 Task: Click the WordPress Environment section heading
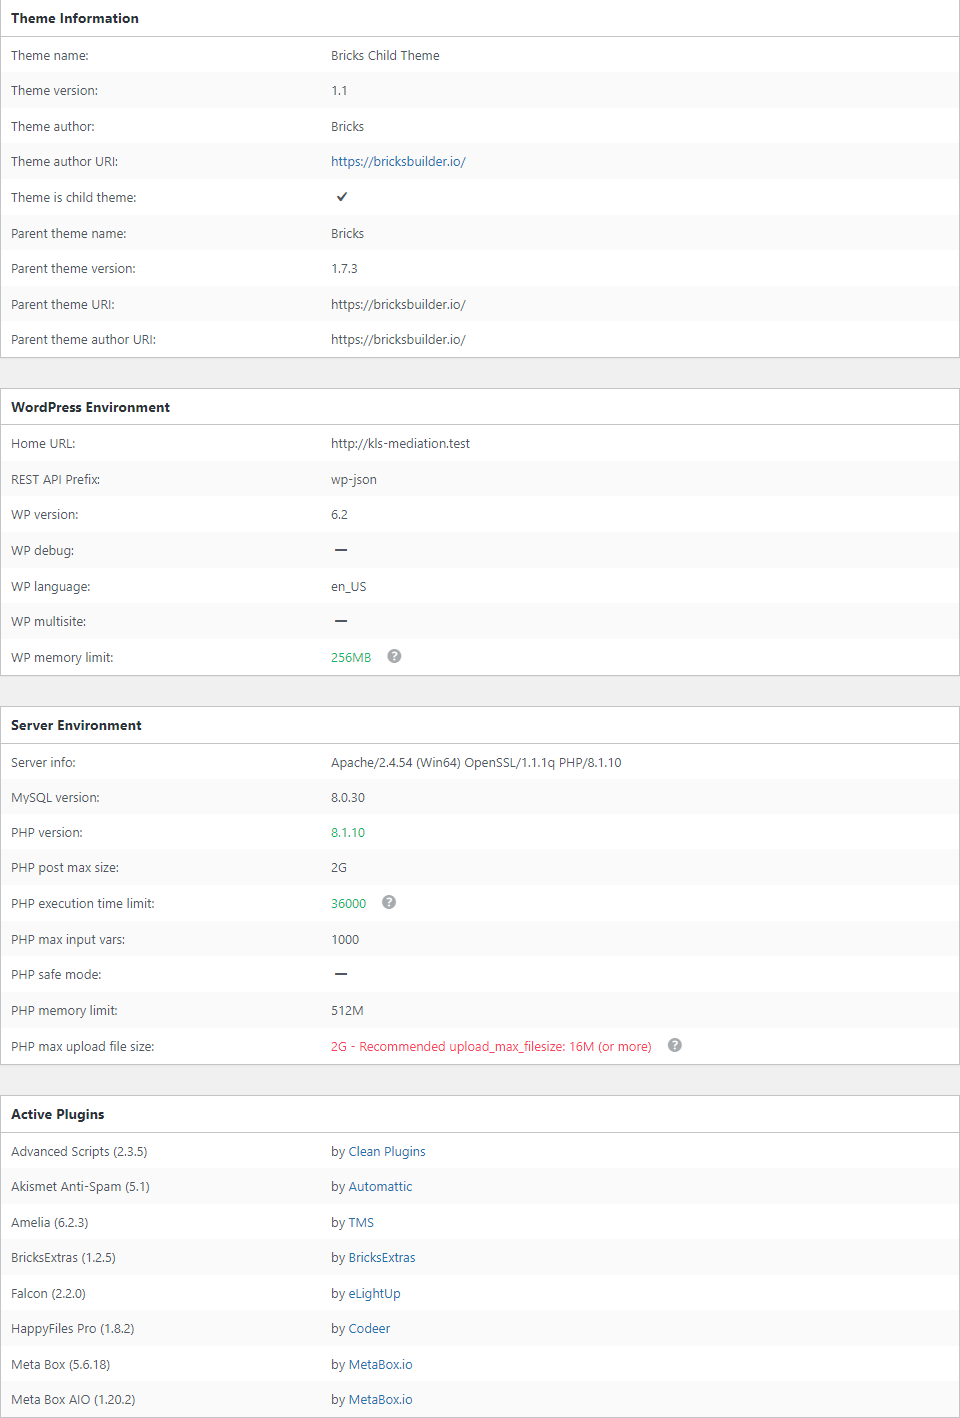click(90, 407)
